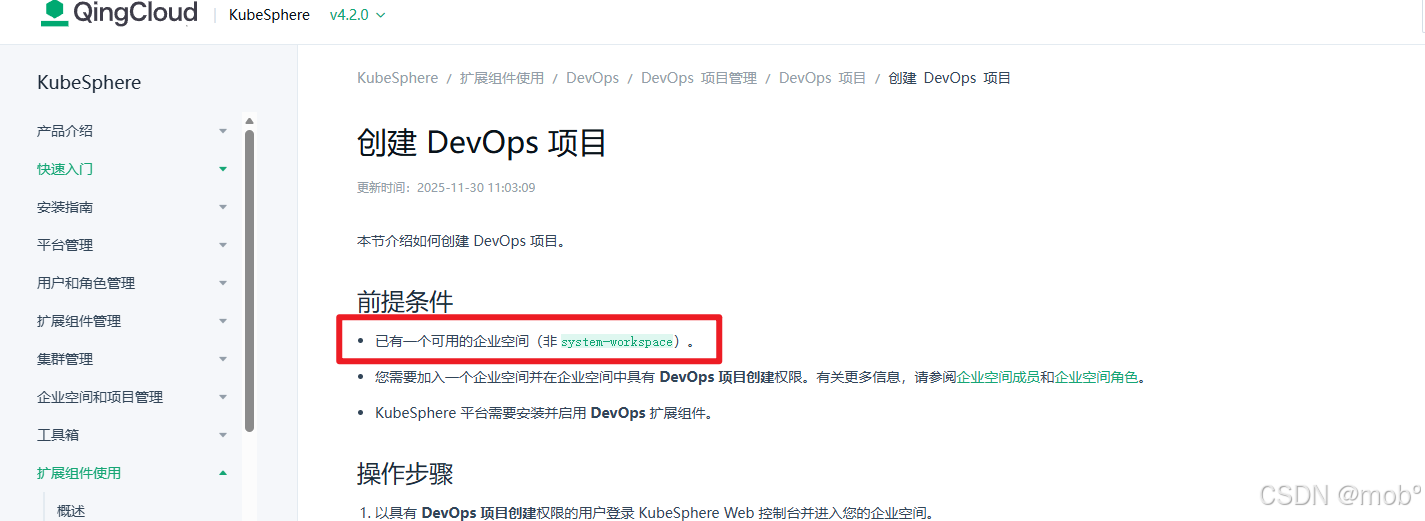Screen dimensions: 1425x521
Task: Go to DevOps 项目管理 in the breadcrumb
Action: click(699, 78)
